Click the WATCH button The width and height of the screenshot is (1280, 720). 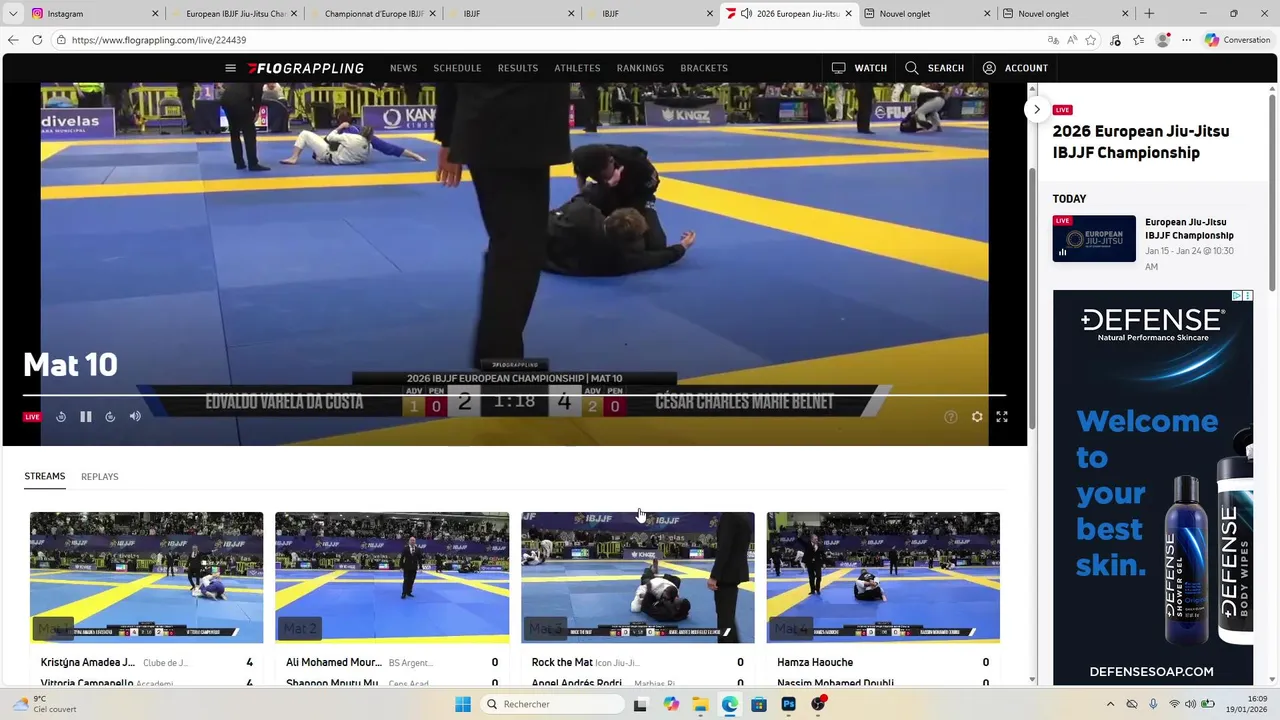pyautogui.click(x=859, y=68)
